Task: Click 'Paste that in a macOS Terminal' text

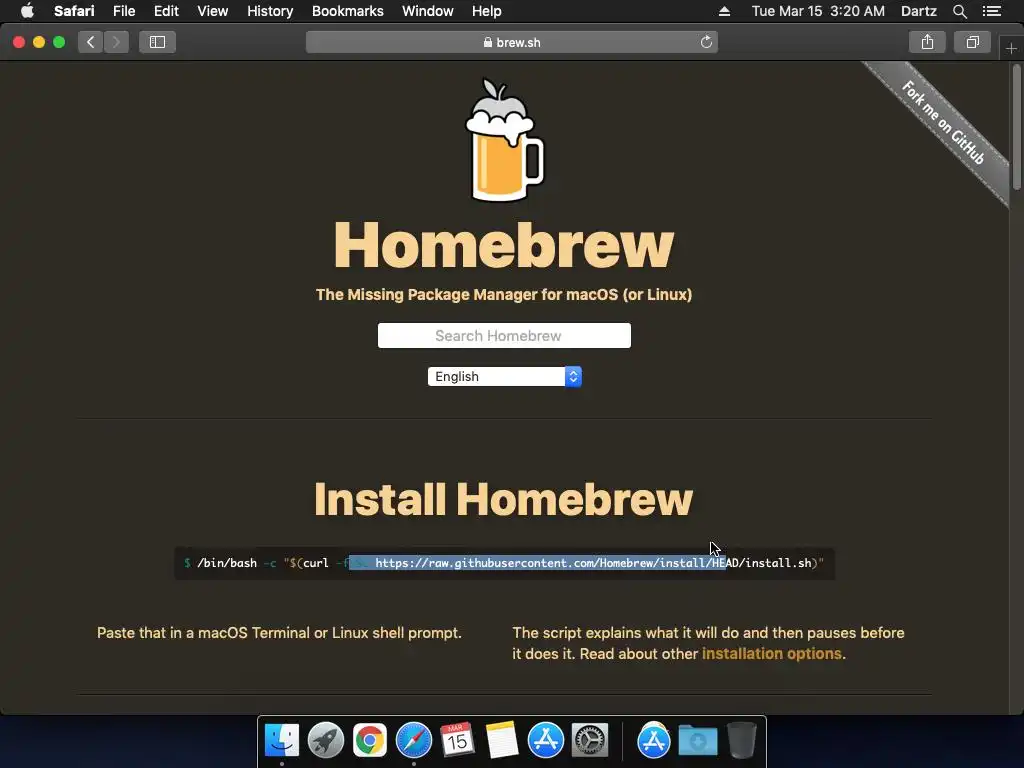Action: (279, 633)
